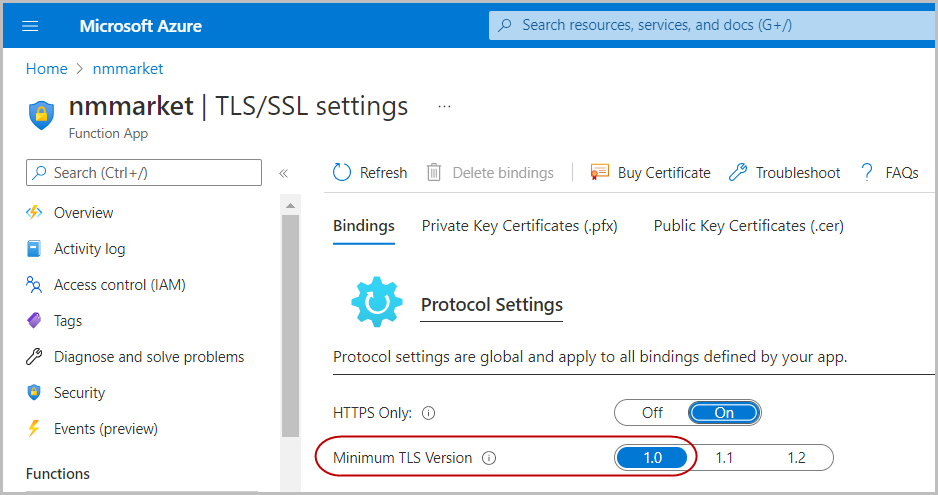Click the Tags icon in sidebar
The width and height of the screenshot is (938, 495).
35,321
